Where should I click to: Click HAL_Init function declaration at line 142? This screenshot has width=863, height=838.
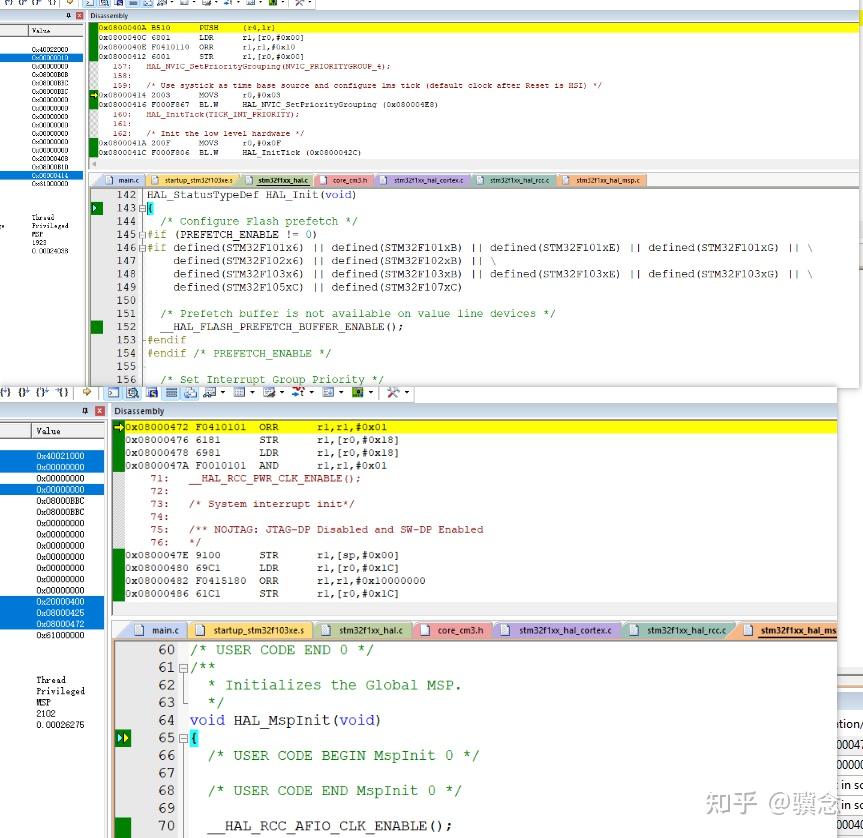point(251,195)
